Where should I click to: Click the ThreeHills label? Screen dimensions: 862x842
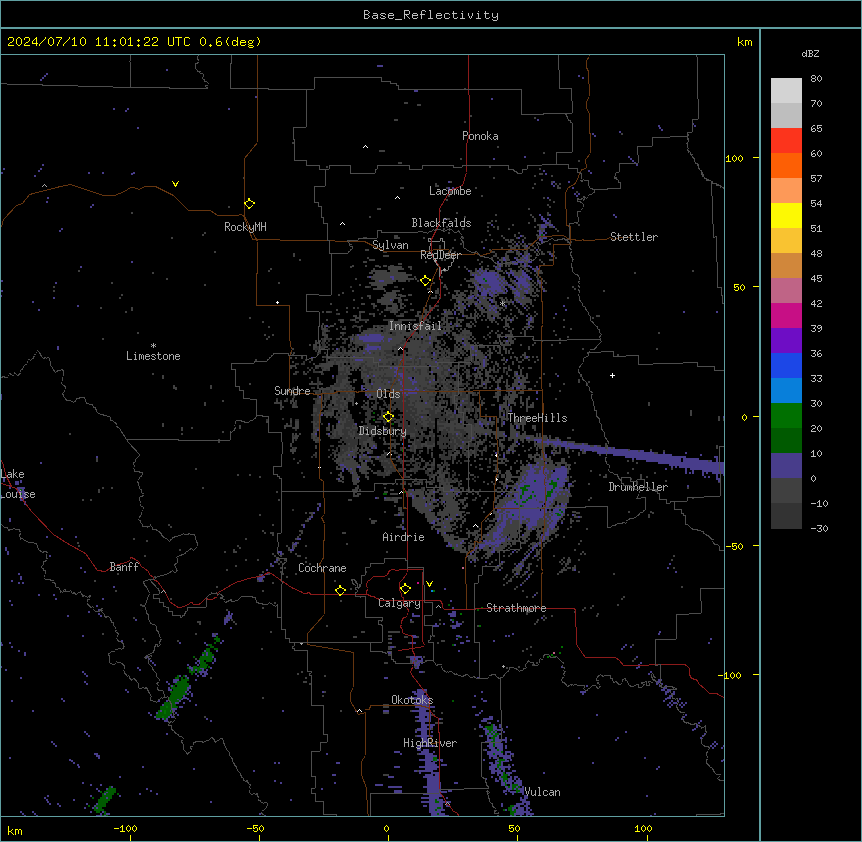tap(538, 418)
